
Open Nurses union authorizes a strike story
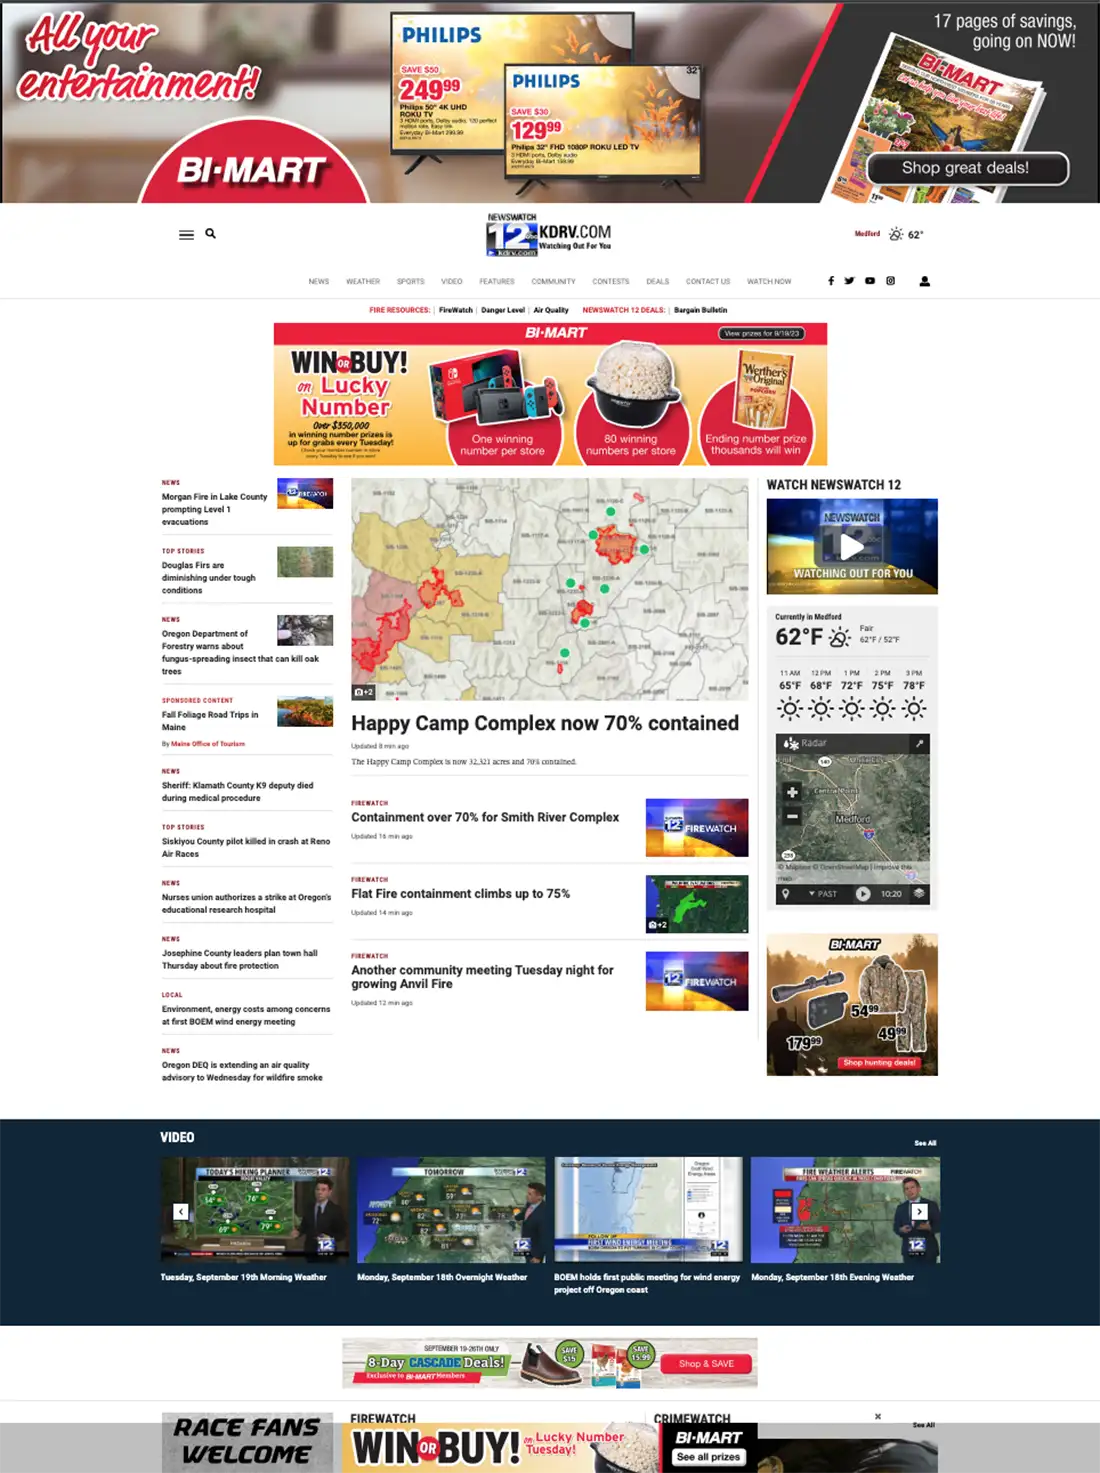(x=246, y=904)
